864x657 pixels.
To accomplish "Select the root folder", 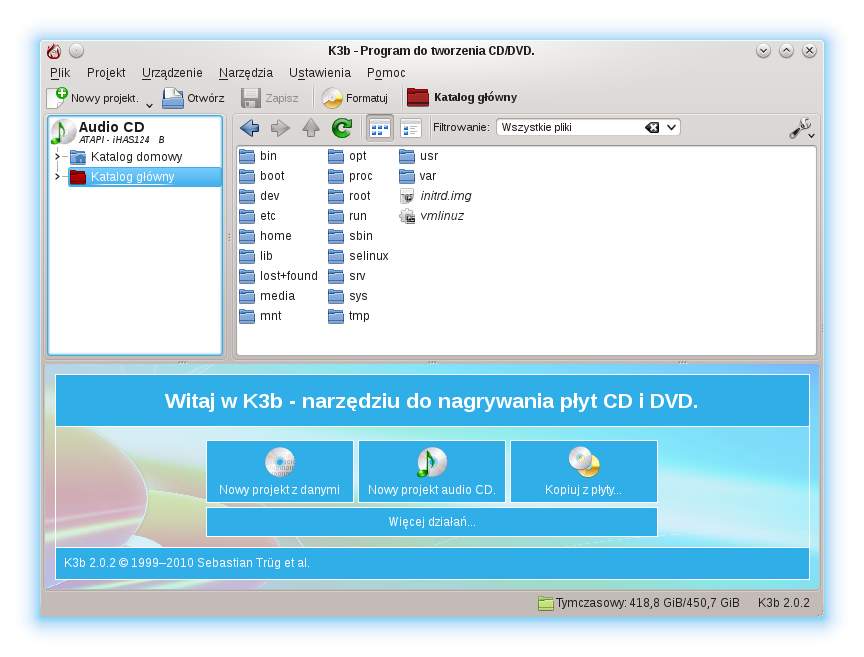I will click(349, 196).
